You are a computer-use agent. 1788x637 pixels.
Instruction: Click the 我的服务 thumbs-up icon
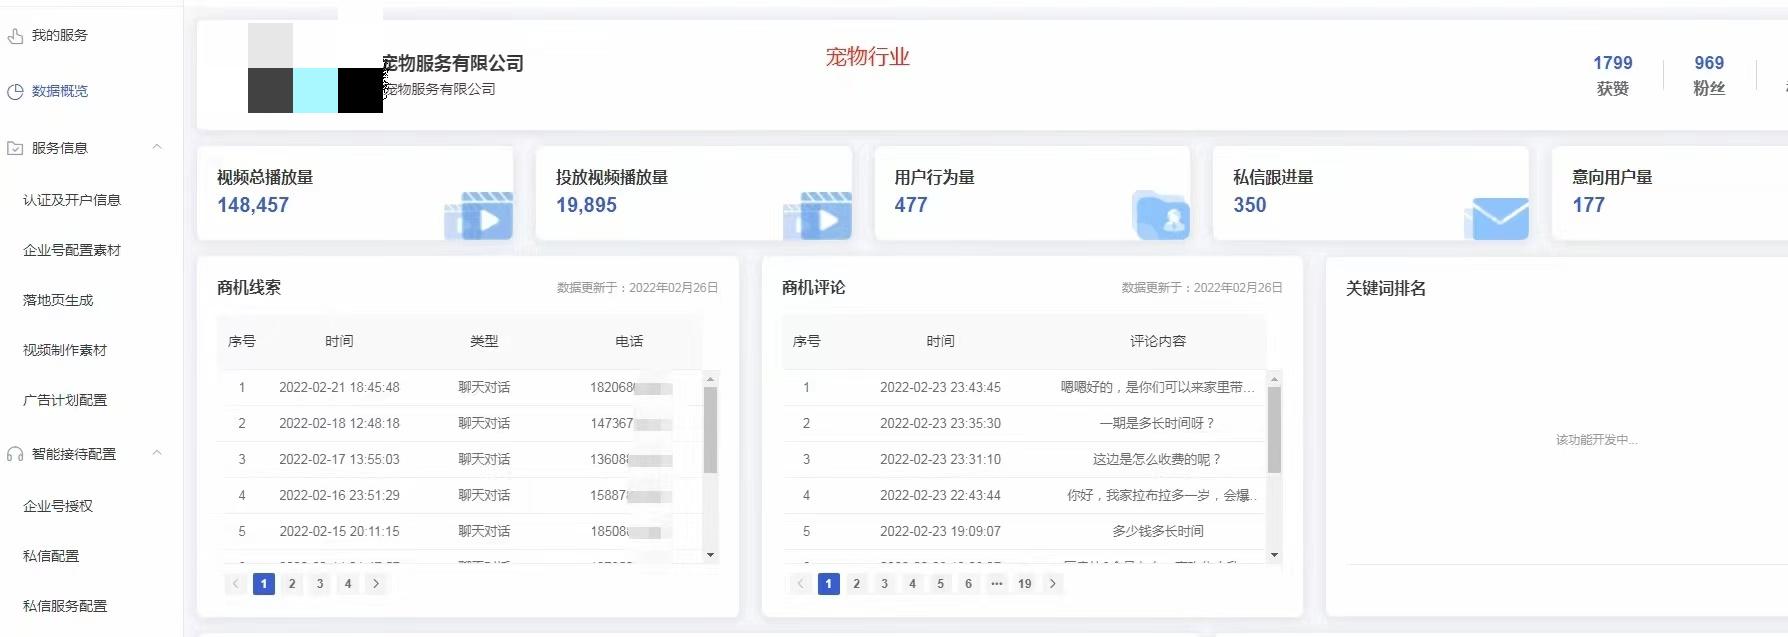coord(15,36)
